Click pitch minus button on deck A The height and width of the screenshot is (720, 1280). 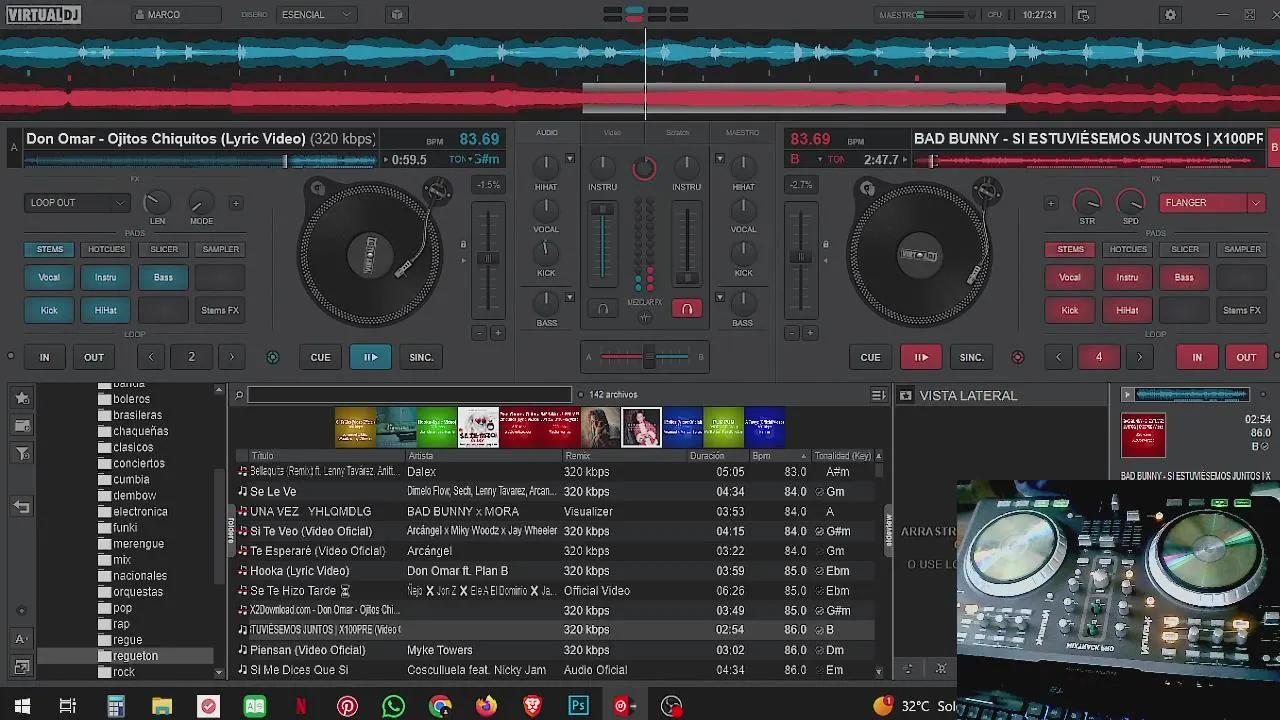479,333
